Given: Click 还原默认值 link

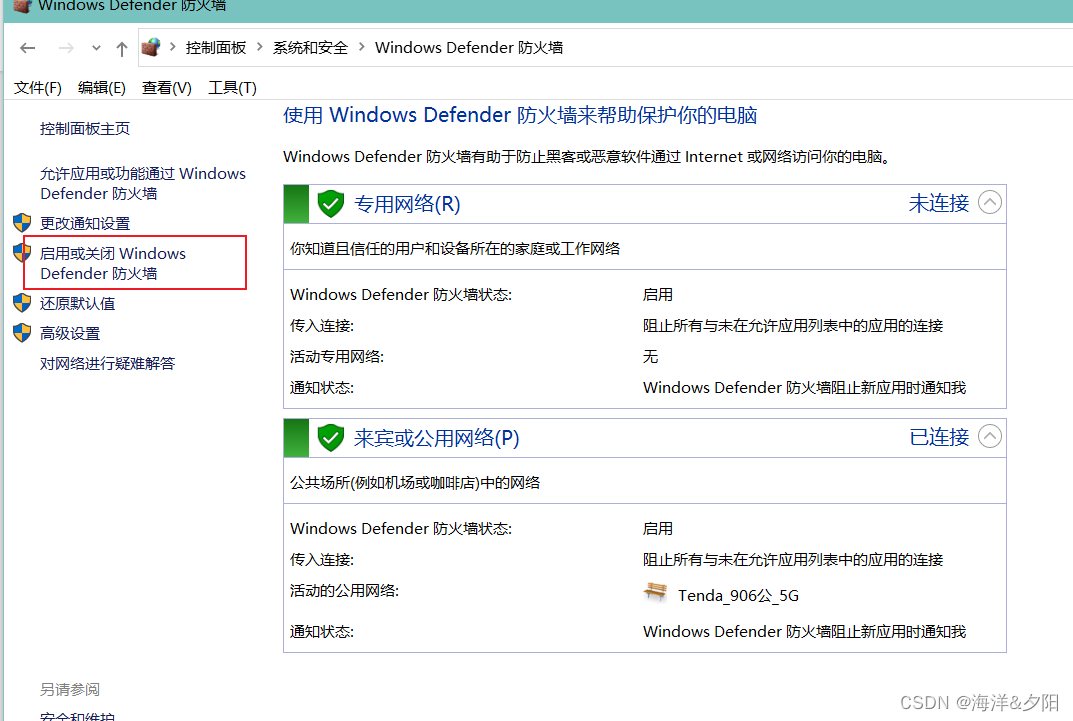Looking at the screenshot, I should tap(77, 304).
